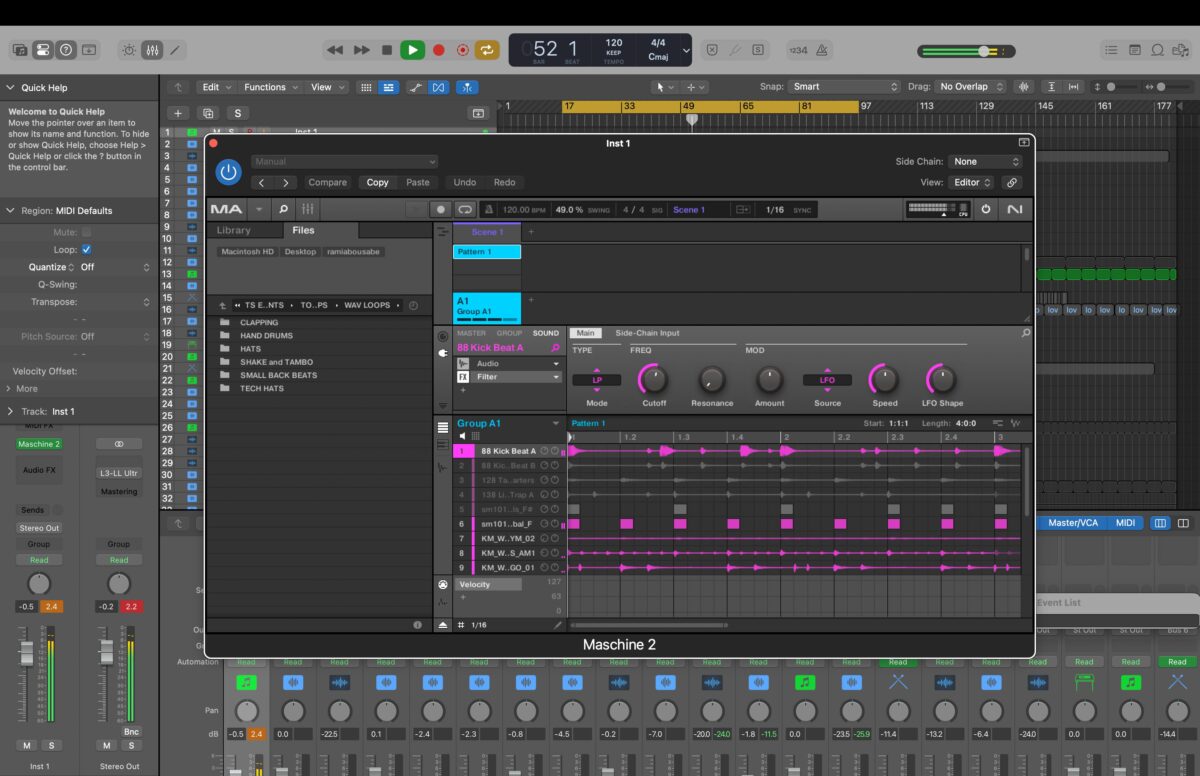Select the MIDI Transform tool in the editor toolbar
Image resolution: width=1200 pixels, height=776 pixels.
point(437,87)
